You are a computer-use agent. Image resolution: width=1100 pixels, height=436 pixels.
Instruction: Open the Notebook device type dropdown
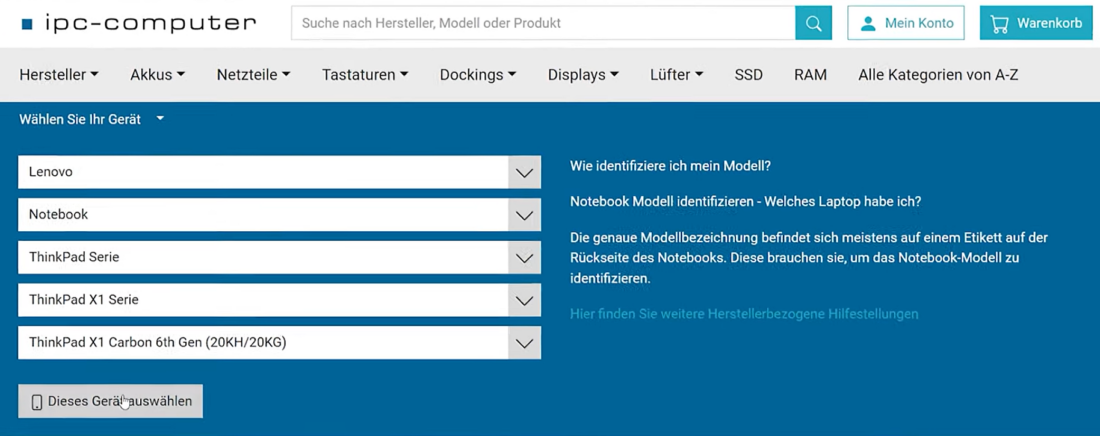coord(279,215)
